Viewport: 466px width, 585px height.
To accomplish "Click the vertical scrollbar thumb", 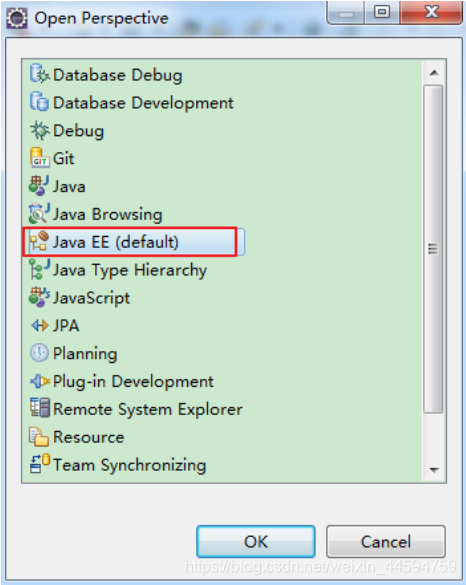I will (434, 249).
